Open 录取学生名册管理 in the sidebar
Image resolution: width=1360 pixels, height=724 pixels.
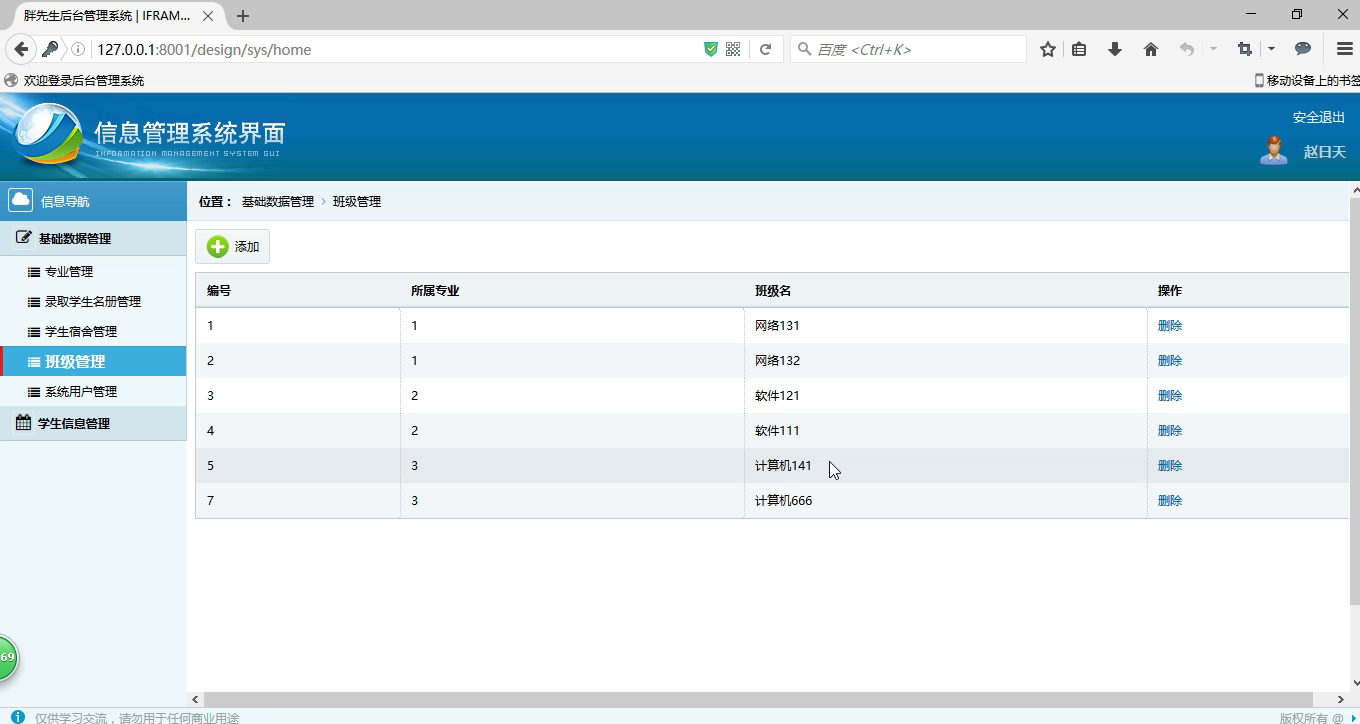[93, 301]
